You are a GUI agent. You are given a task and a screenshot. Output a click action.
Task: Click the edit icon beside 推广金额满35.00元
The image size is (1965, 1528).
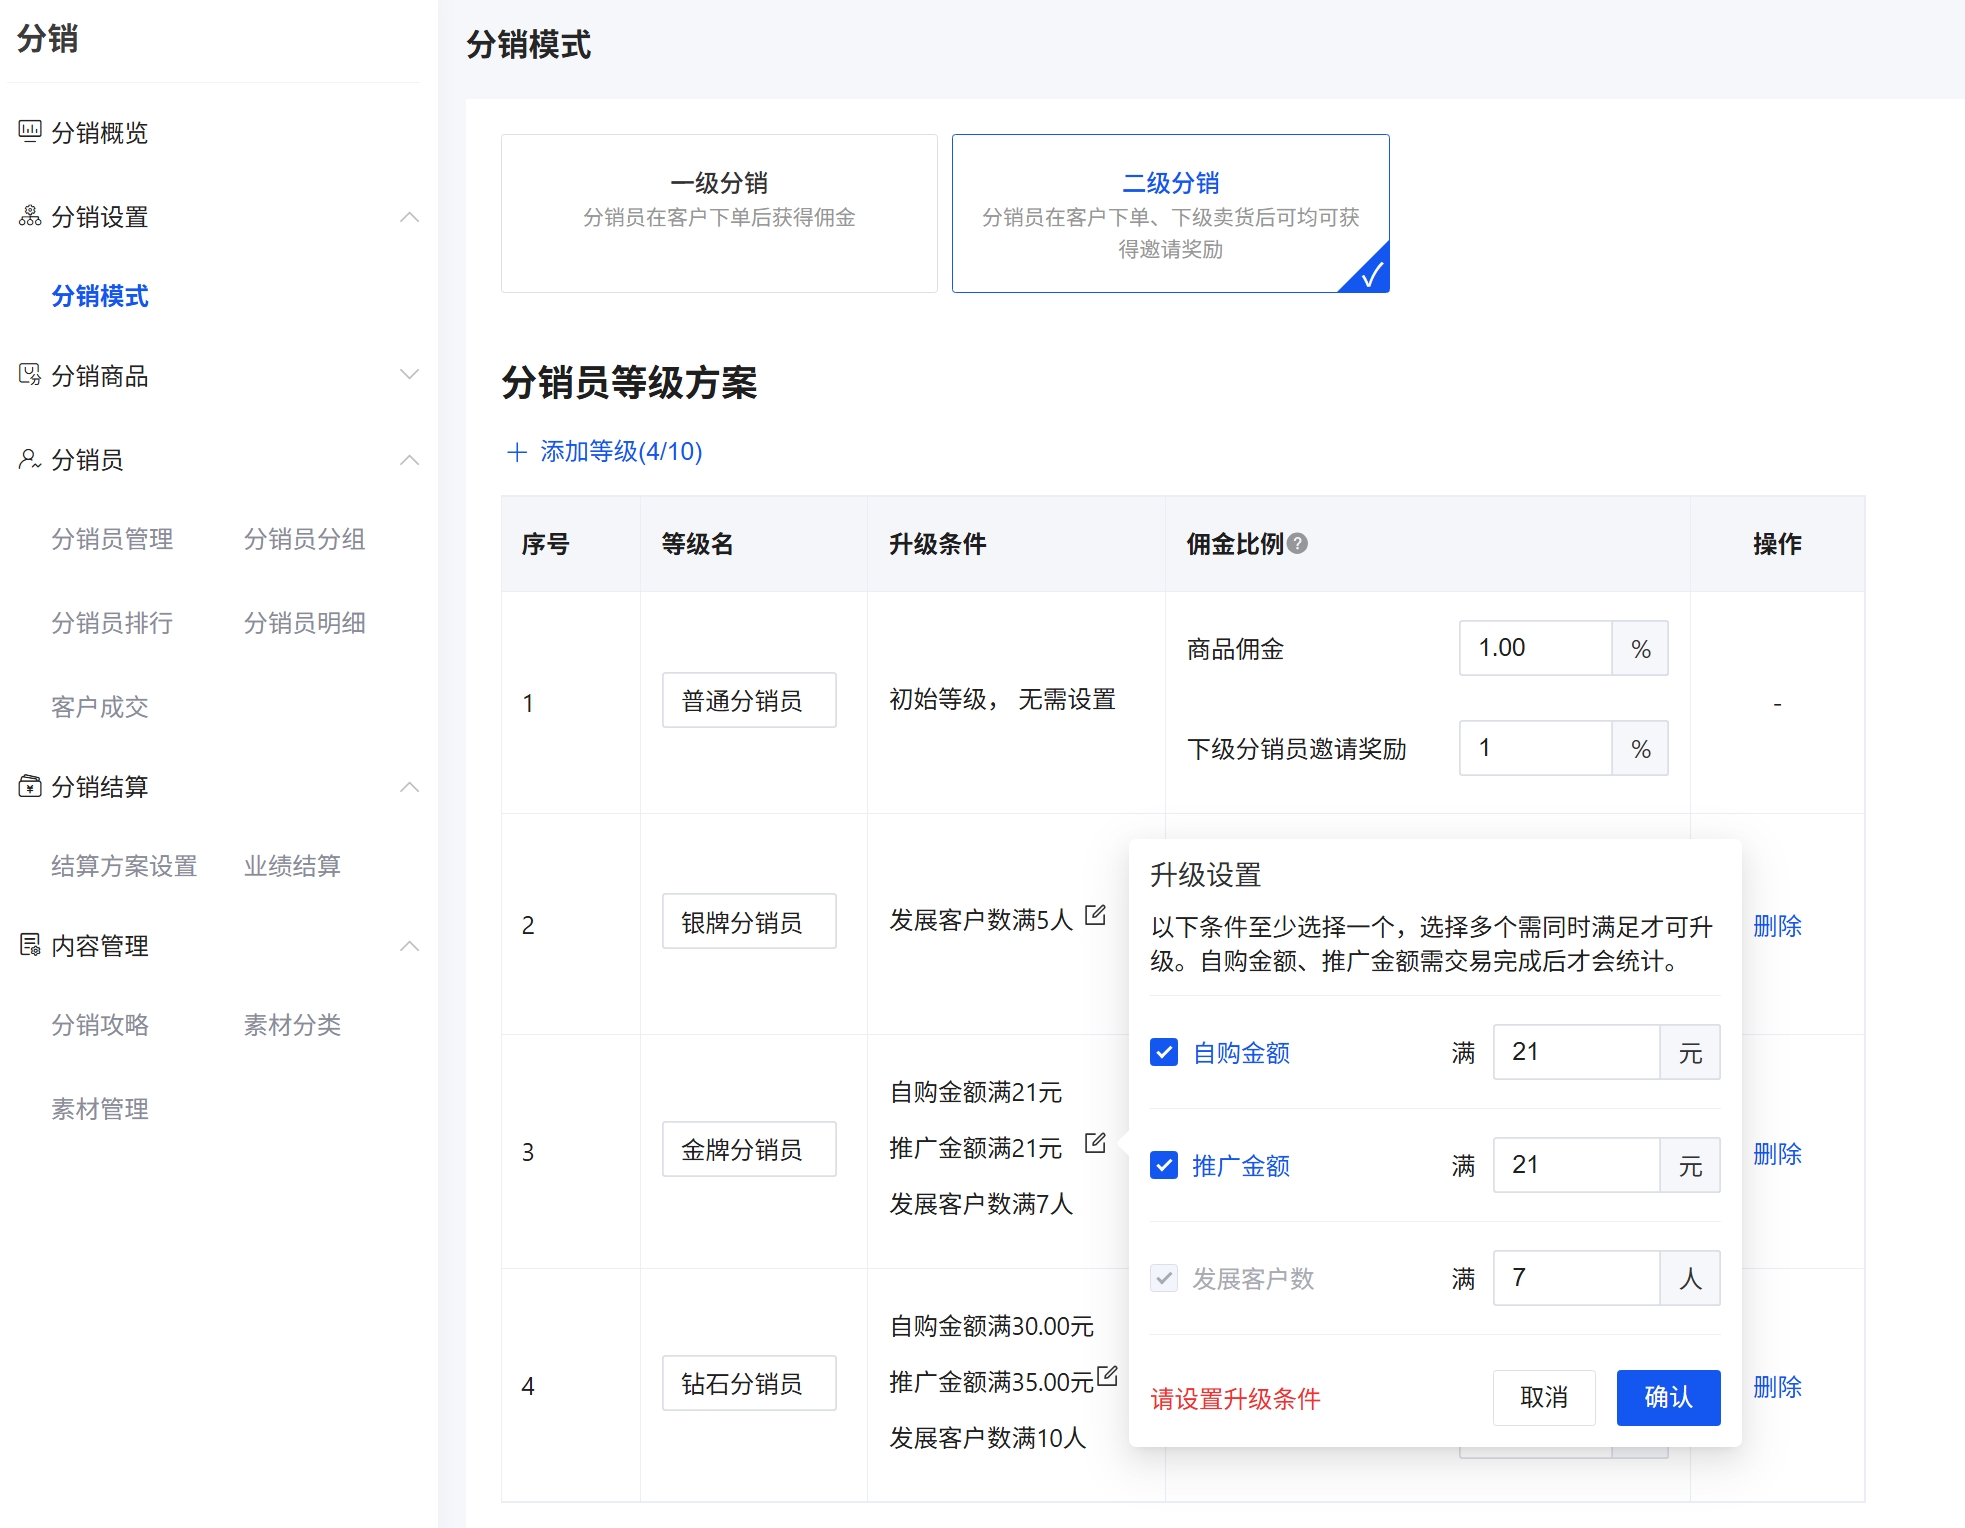coord(1107,1375)
